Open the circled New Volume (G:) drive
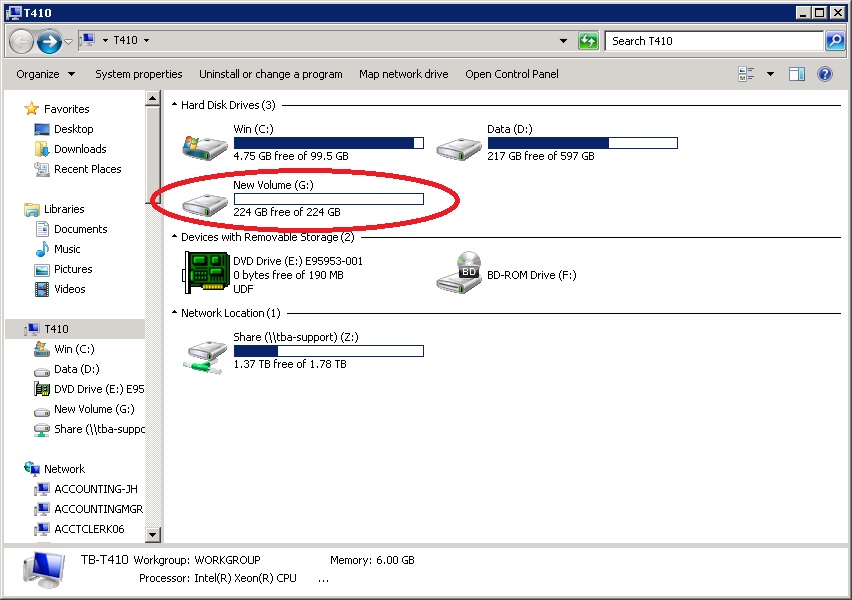The width and height of the screenshot is (852, 600). click(x=204, y=199)
